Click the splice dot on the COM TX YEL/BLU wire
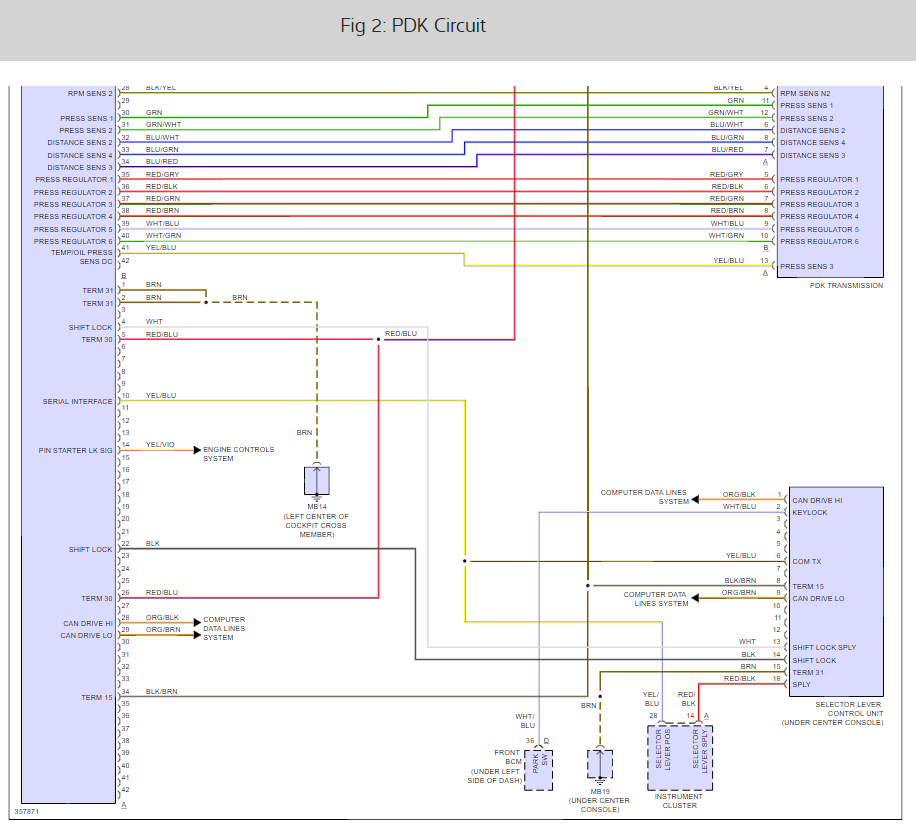The width and height of the screenshot is (916, 837). pyautogui.click(x=465, y=561)
